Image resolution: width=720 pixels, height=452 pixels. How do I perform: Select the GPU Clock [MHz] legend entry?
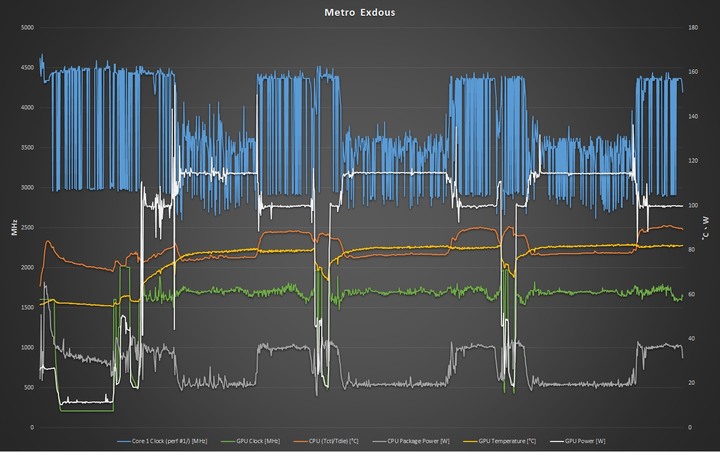click(250, 441)
